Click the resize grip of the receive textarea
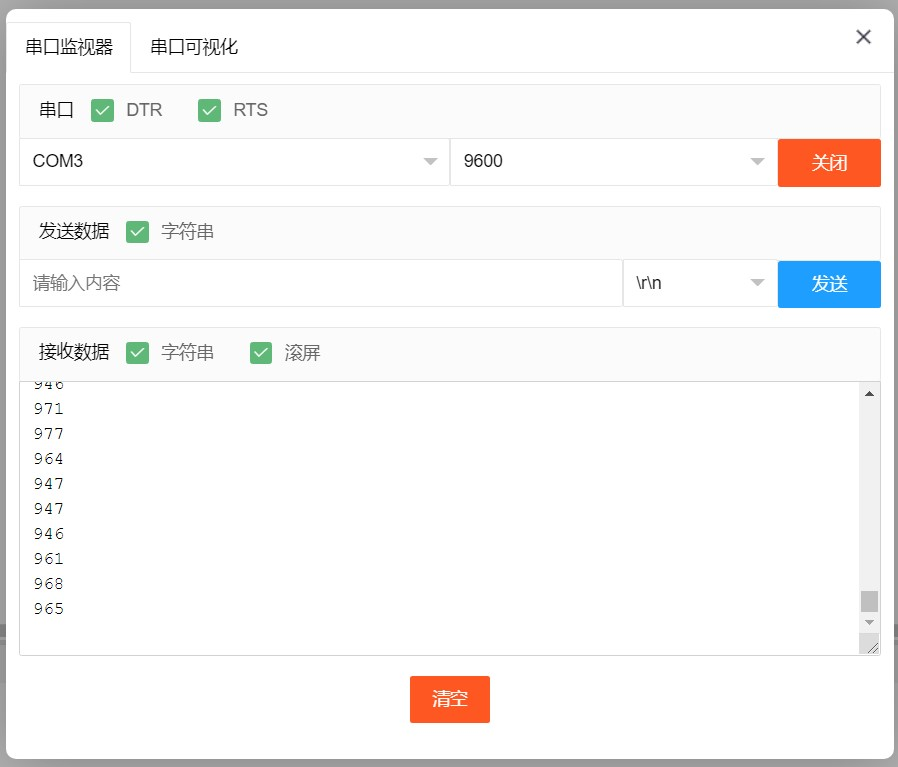The height and width of the screenshot is (767, 898). click(872, 647)
